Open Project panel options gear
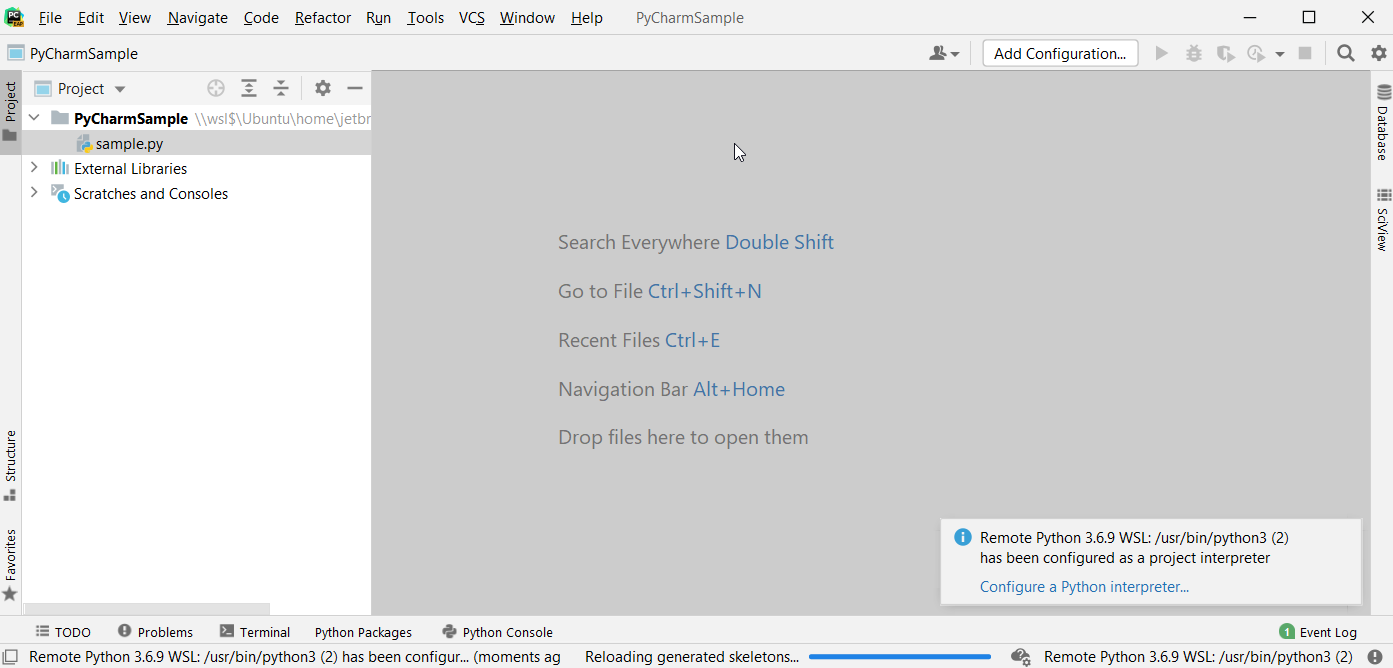The image size is (1393, 668). (322, 88)
